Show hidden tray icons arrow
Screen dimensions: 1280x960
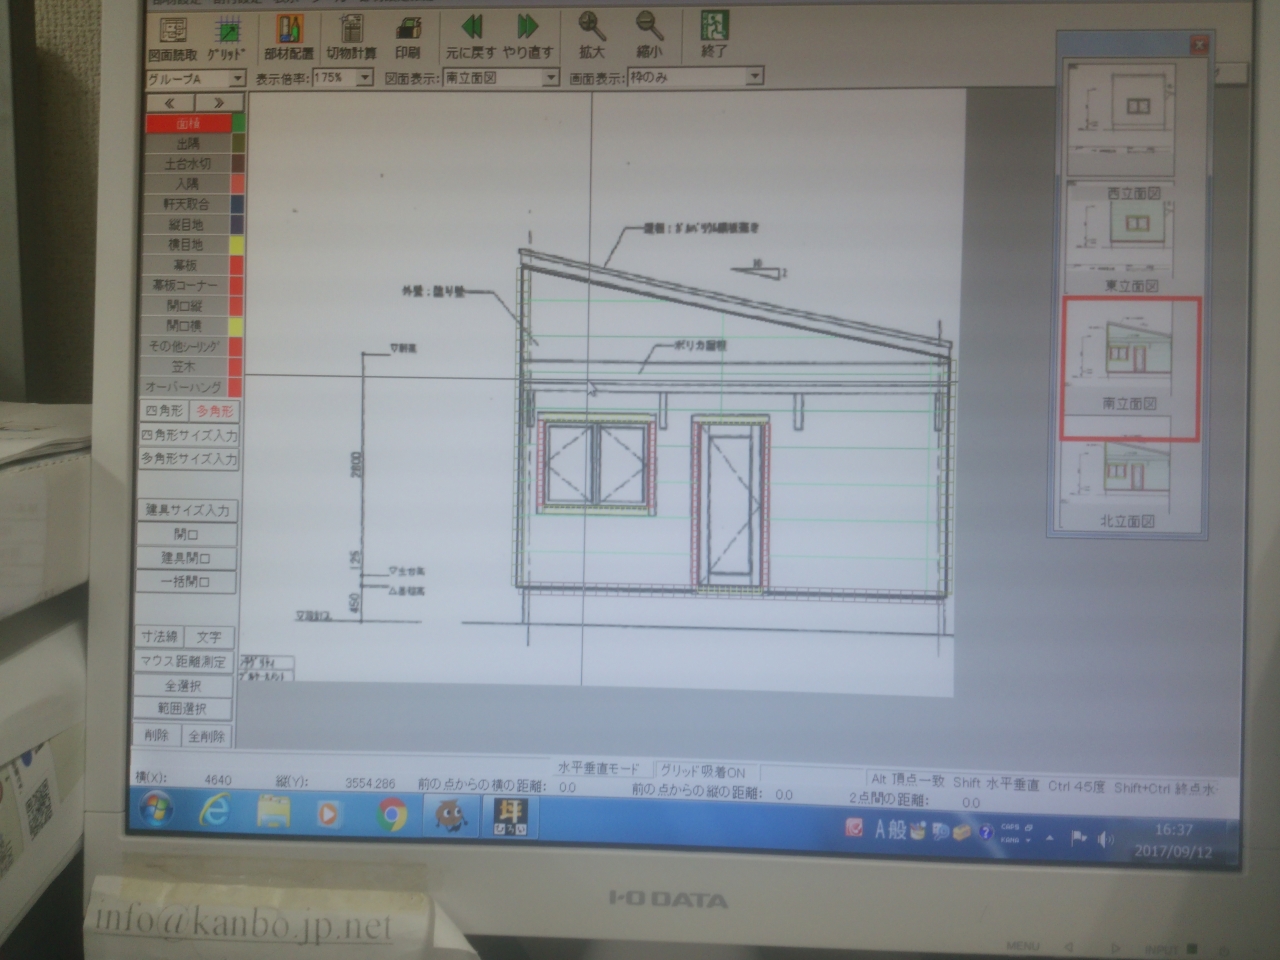pos(1050,838)
